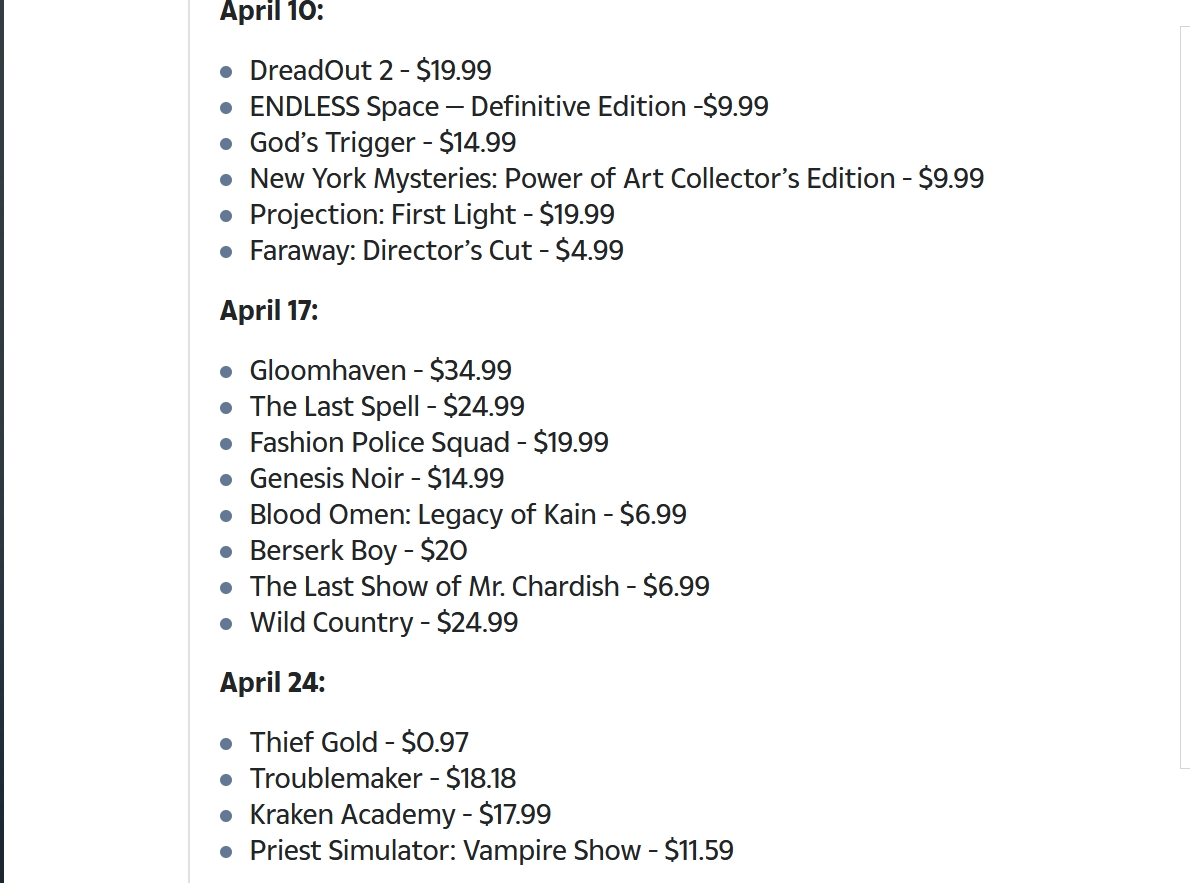The image size is (1190, 883).
Task: Select Priest Simulator: Vampire Show entry
Action: pos(491,851)
